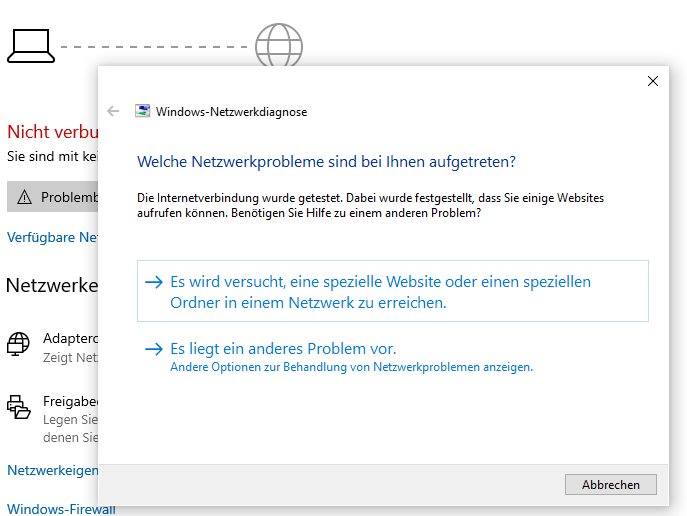687x516 pixels.
Task: Click the Freigabeoptionen printer and folder icon
Action: tap(18, 407)
